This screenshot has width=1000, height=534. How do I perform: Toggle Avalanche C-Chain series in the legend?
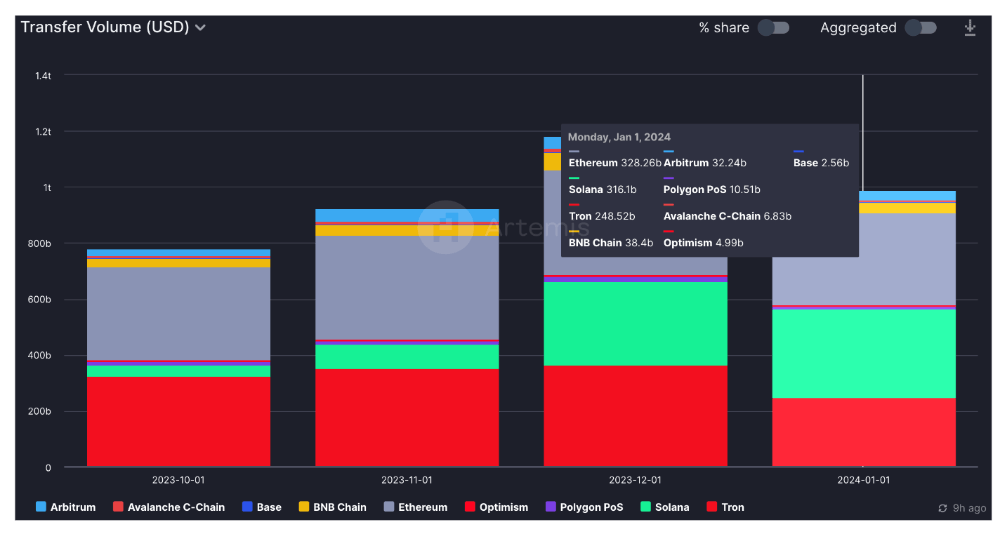tap(168, 507)
